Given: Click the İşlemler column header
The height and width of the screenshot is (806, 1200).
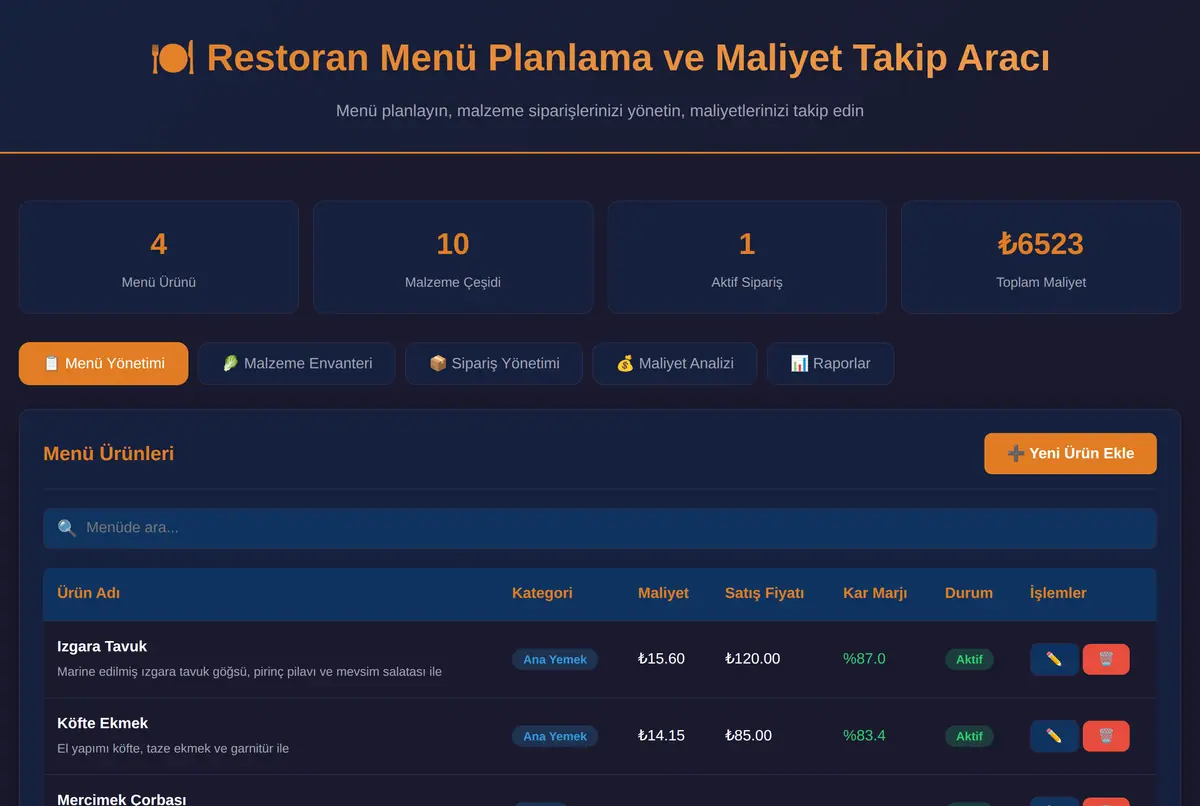Looking at the screenshot, I should coord(1058,593).
